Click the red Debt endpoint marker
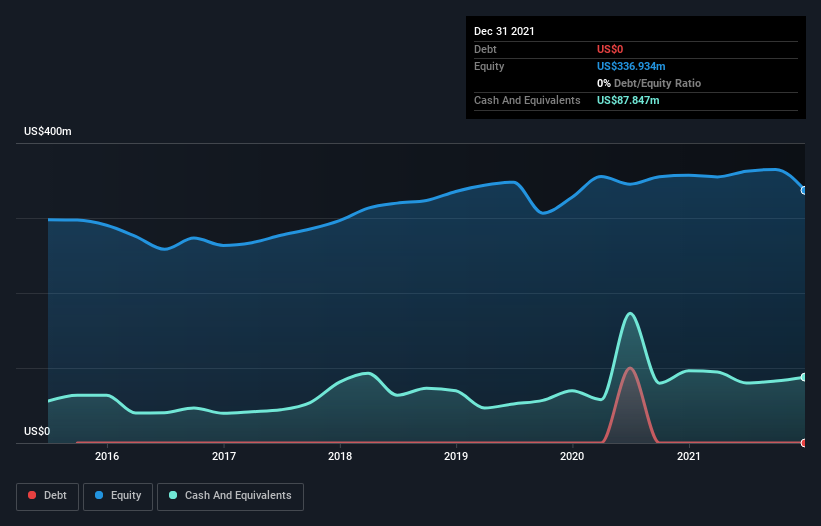821x526 pixels. (x=804, y=443)
